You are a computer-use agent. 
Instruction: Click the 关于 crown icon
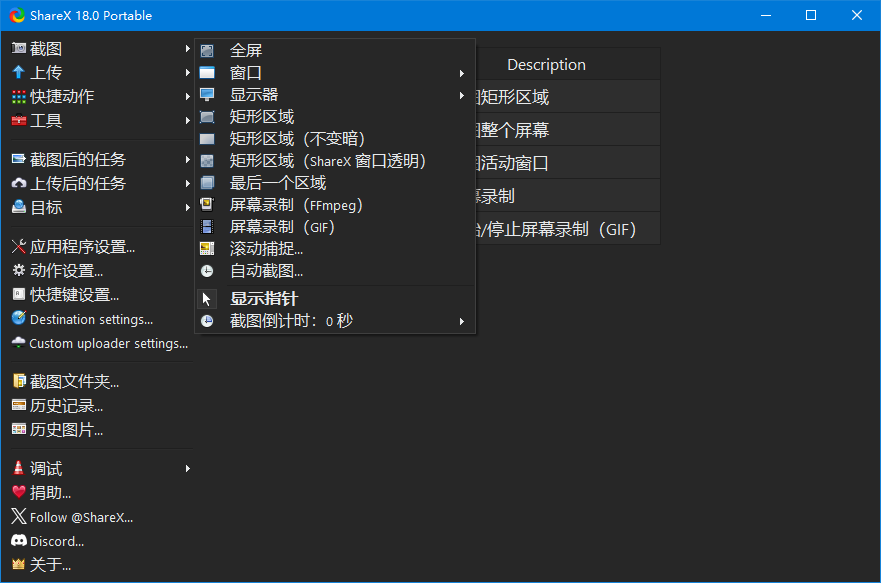pos(19,564)
